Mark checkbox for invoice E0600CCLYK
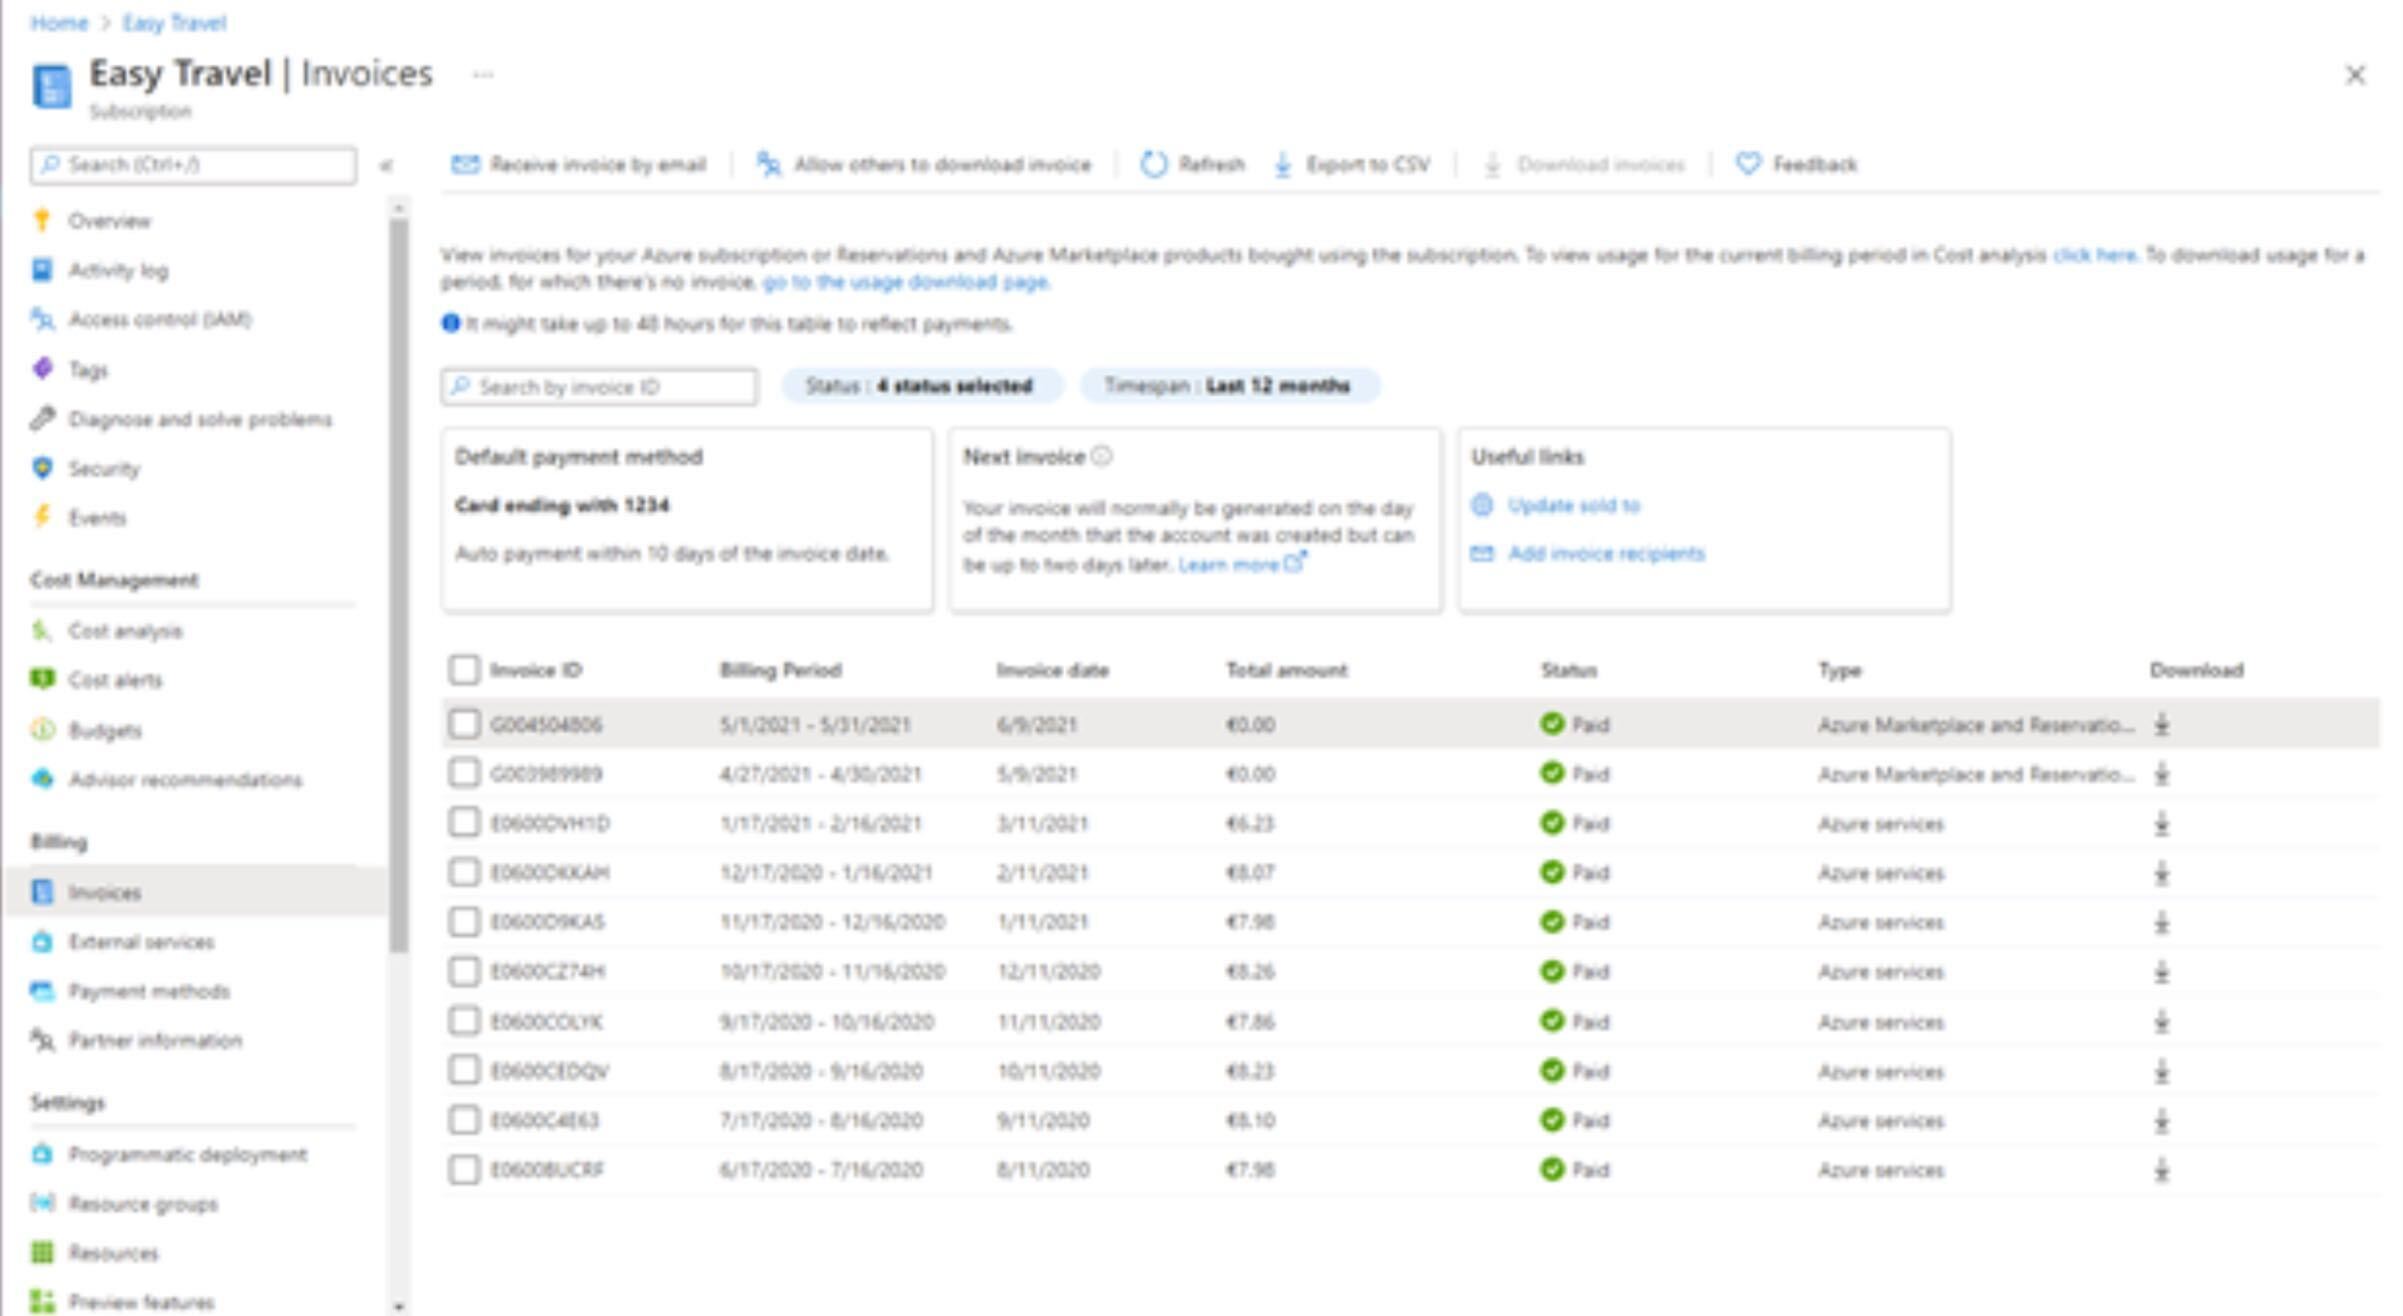Image resolution: width=2403 pixels, height=1316 pixels. [x=464, y=1021]
